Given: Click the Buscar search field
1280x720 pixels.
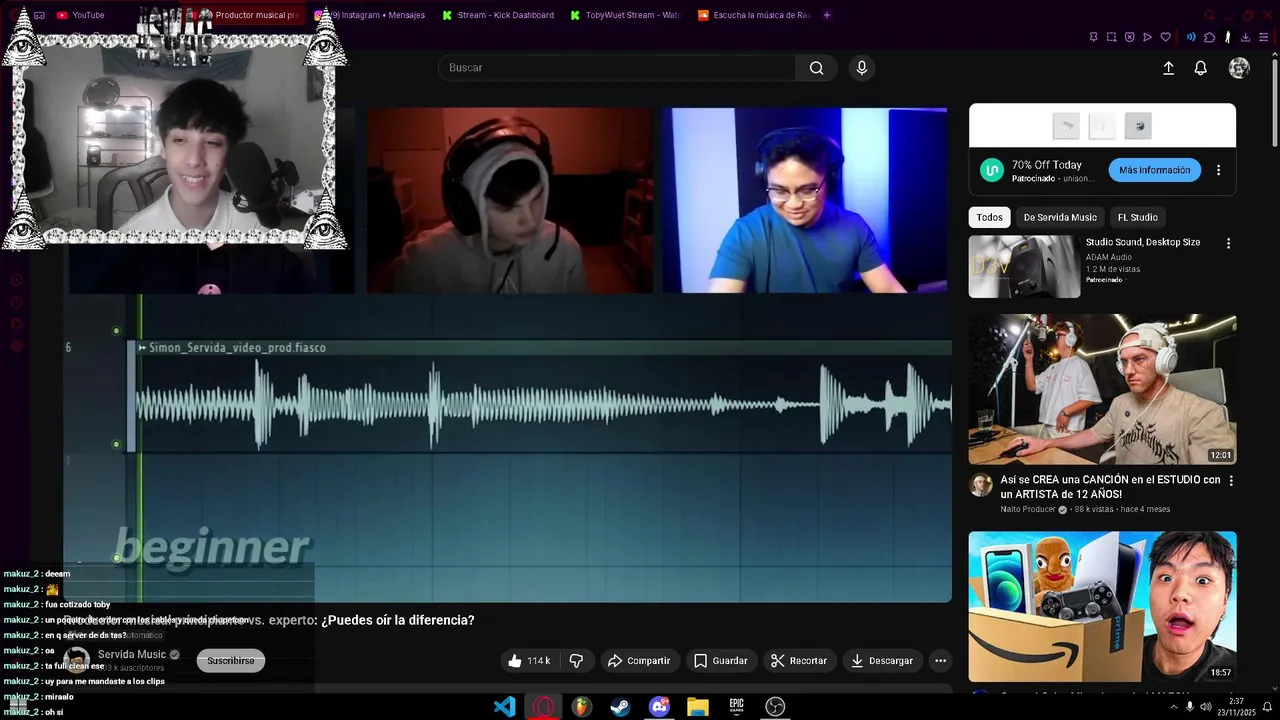Looking at the screenshot, I should (x=616, y=68).
